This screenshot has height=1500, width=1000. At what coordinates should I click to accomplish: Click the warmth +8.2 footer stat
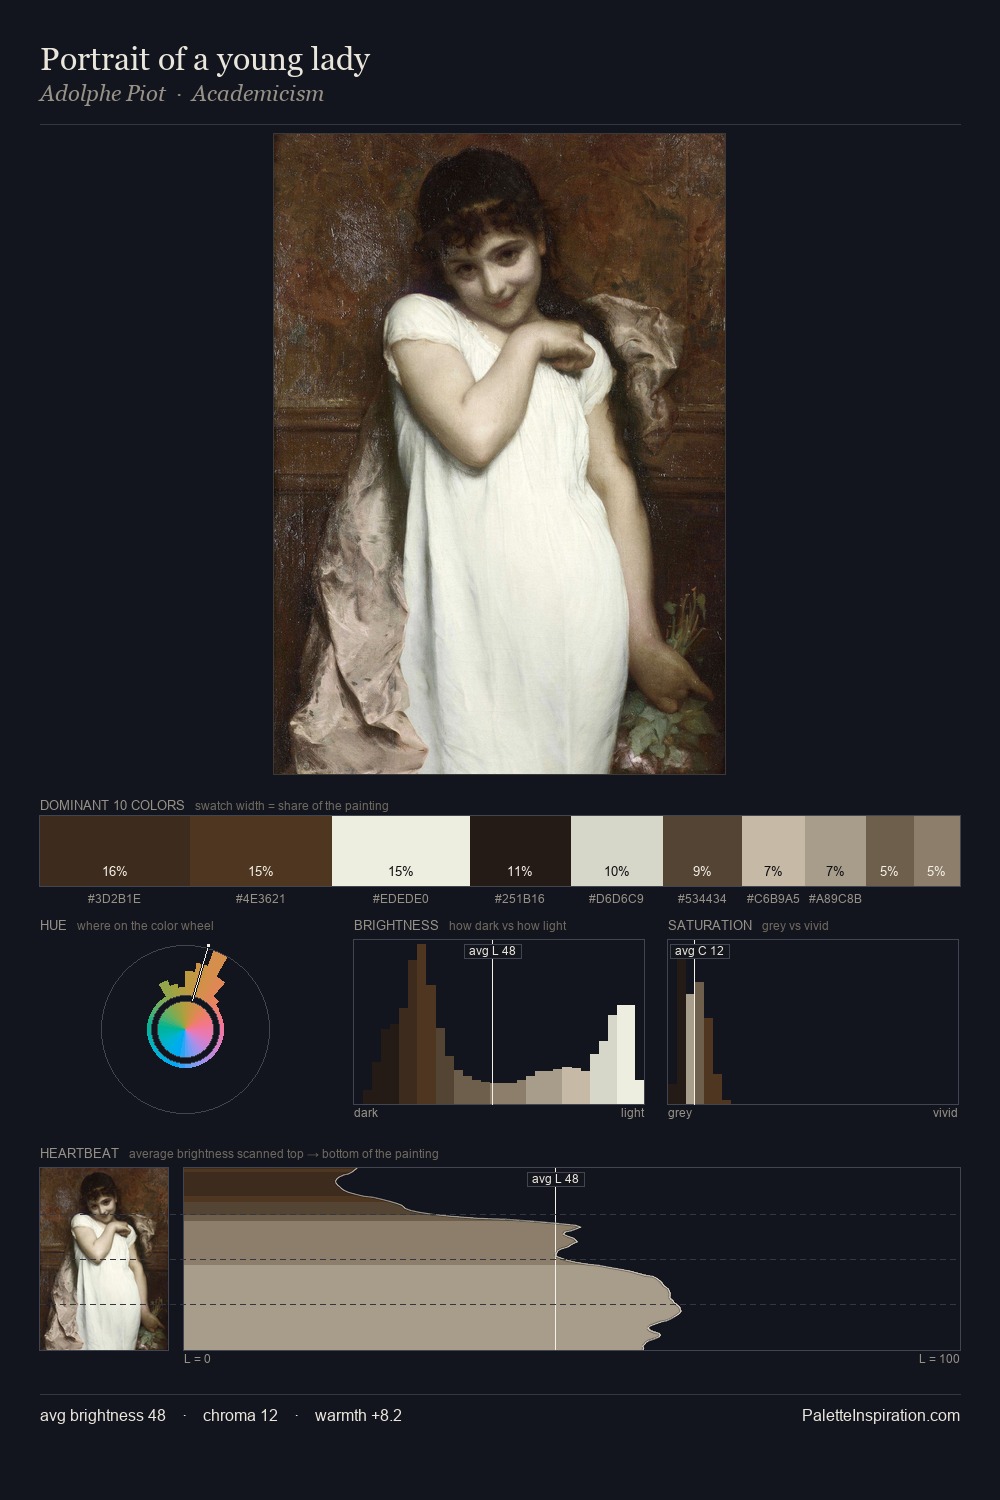(x=358, y=1415)
